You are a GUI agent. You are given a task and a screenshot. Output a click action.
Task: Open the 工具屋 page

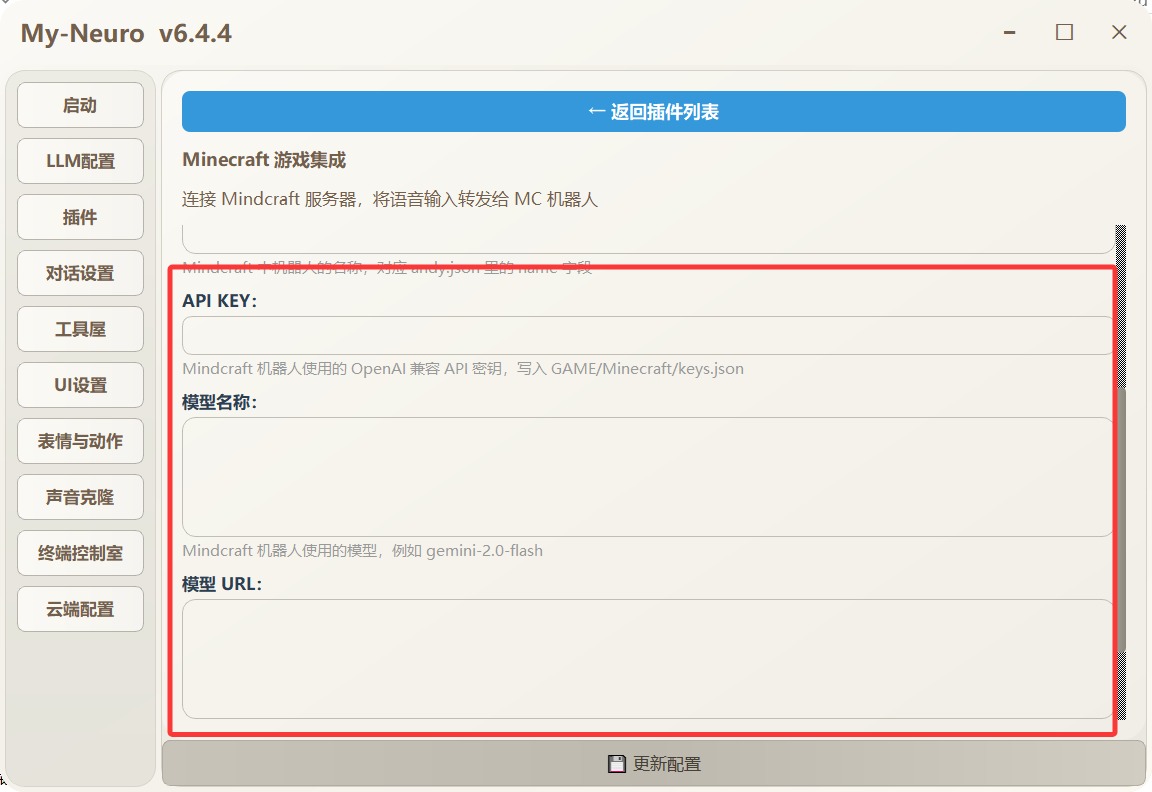[80, 329]
